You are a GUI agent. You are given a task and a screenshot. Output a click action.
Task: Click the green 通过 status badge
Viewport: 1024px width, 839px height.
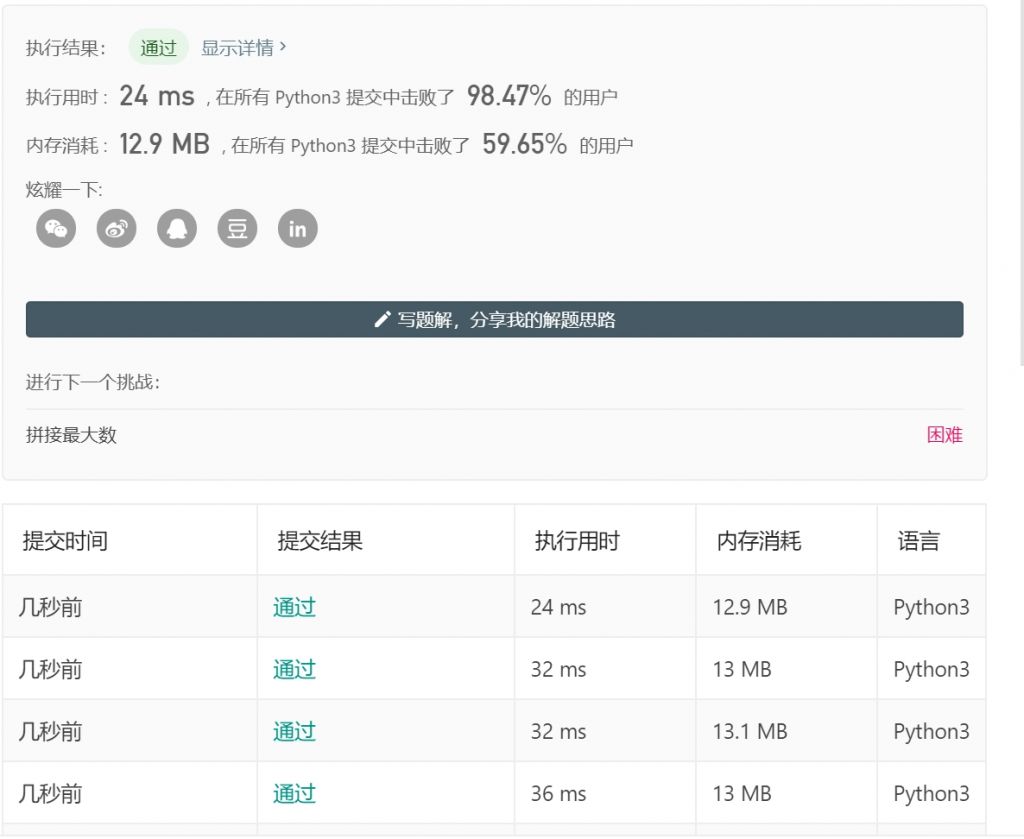(159, 48)
